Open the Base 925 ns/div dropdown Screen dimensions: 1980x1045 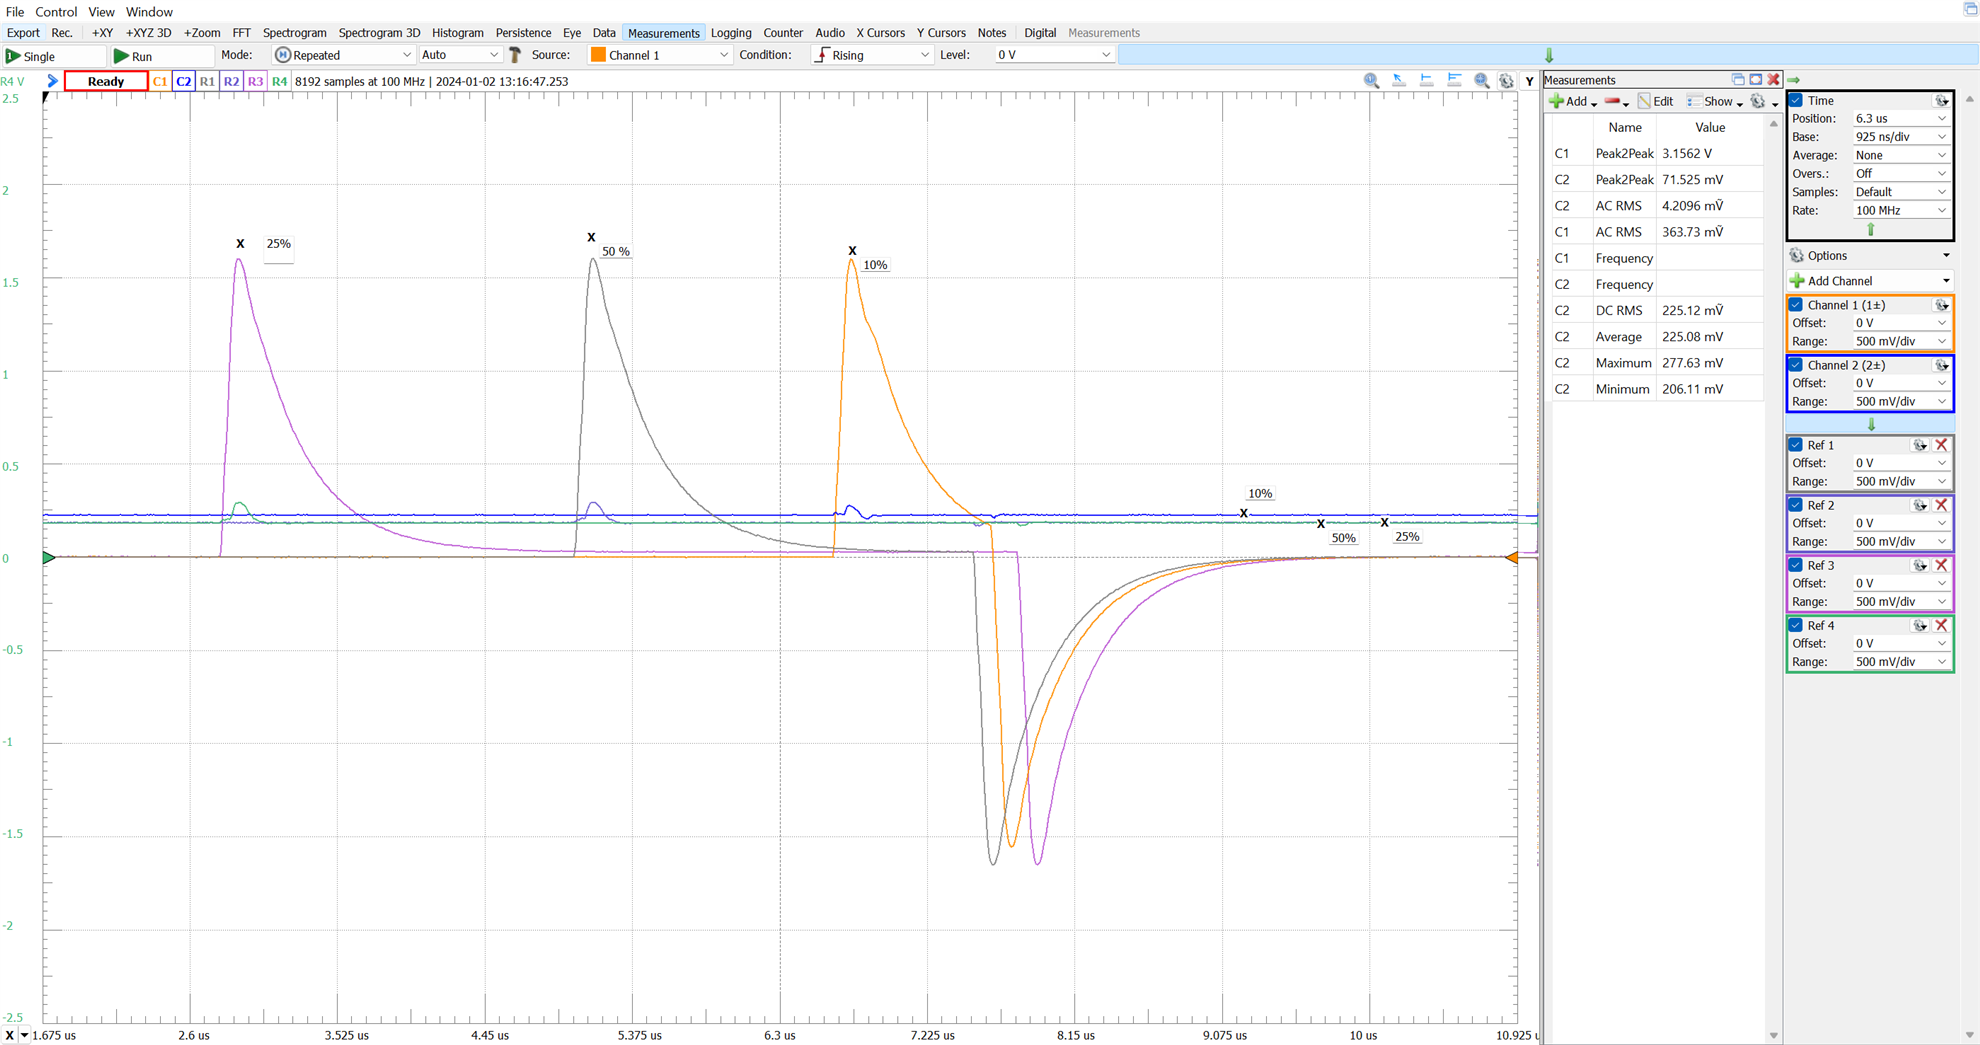coord(1901,137)
